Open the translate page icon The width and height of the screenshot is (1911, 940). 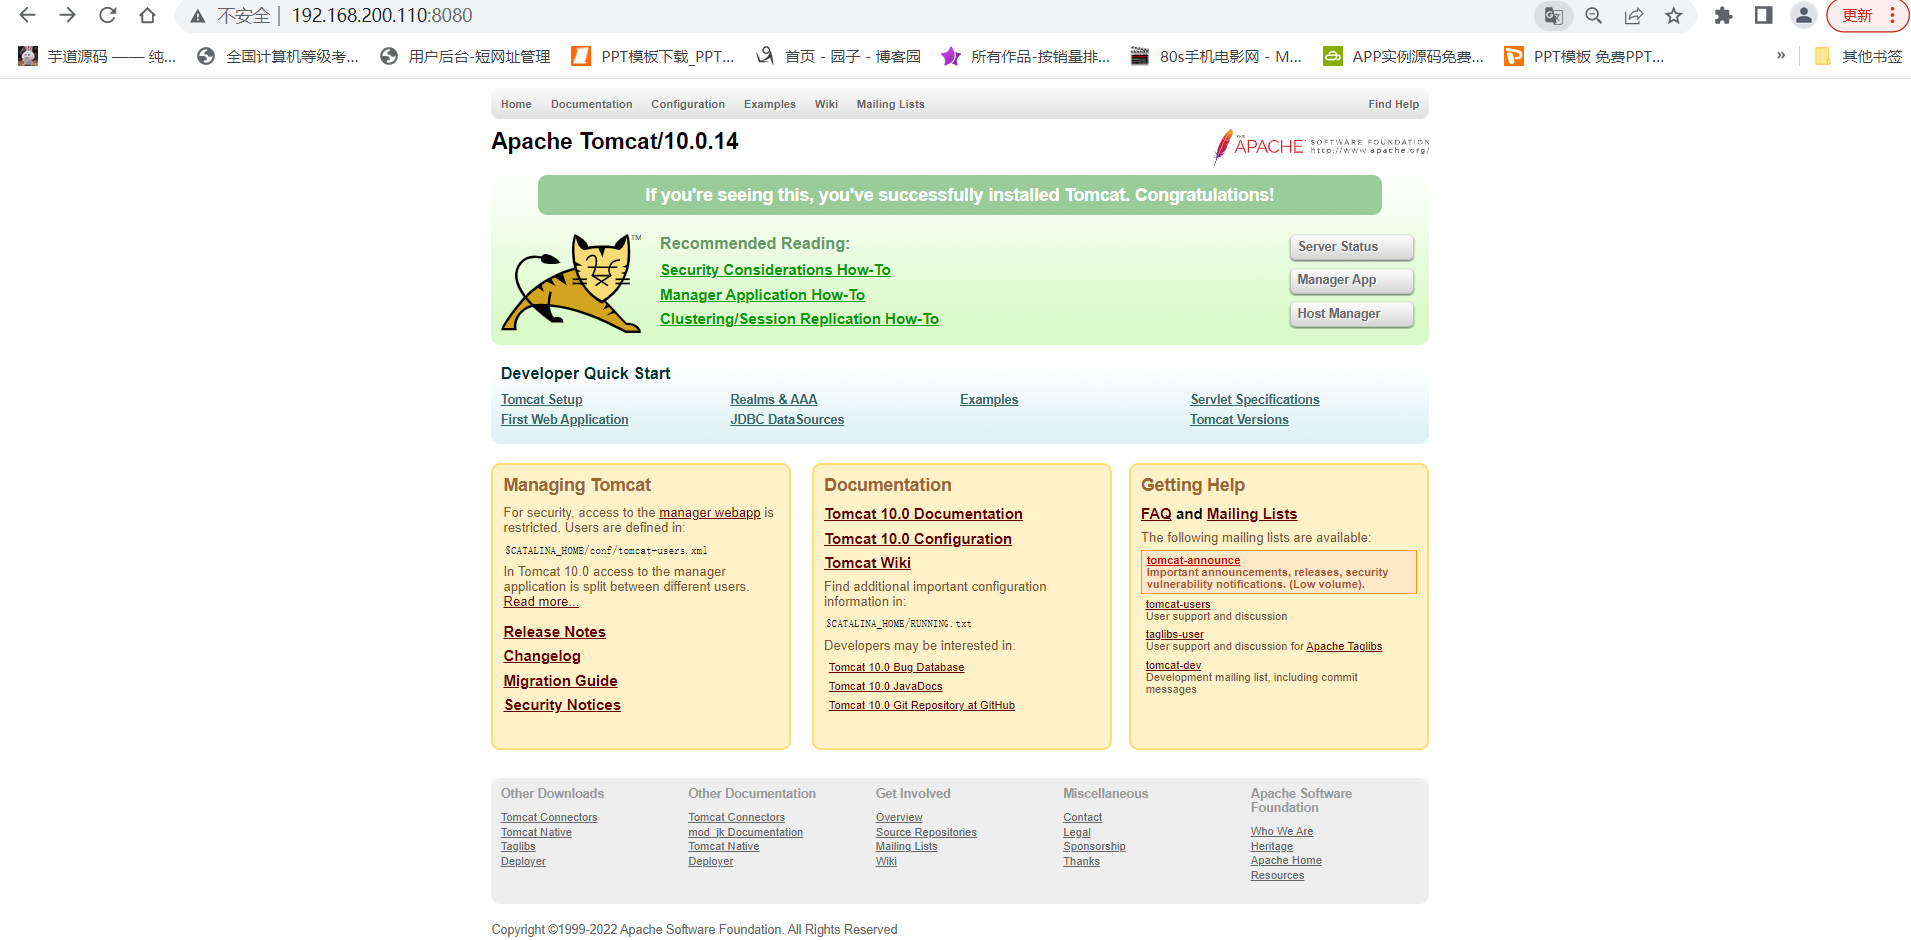click(x=1553, y=15)
